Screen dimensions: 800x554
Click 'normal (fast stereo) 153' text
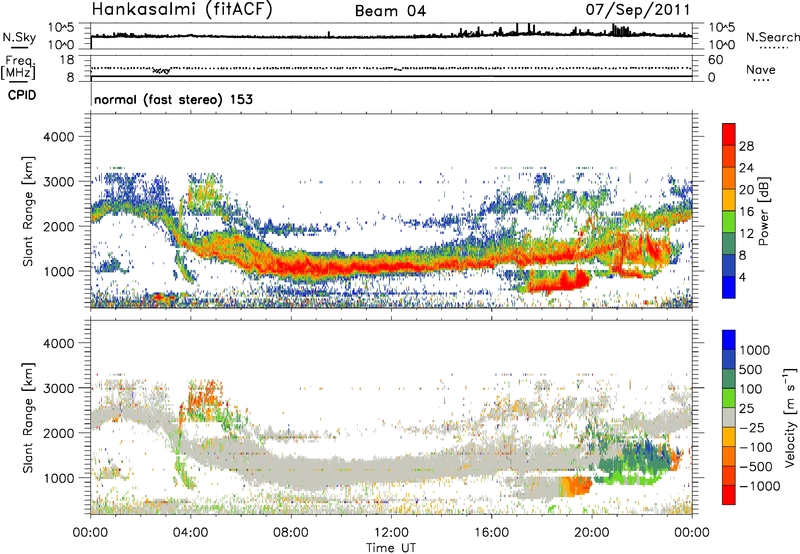coord(173,99)
